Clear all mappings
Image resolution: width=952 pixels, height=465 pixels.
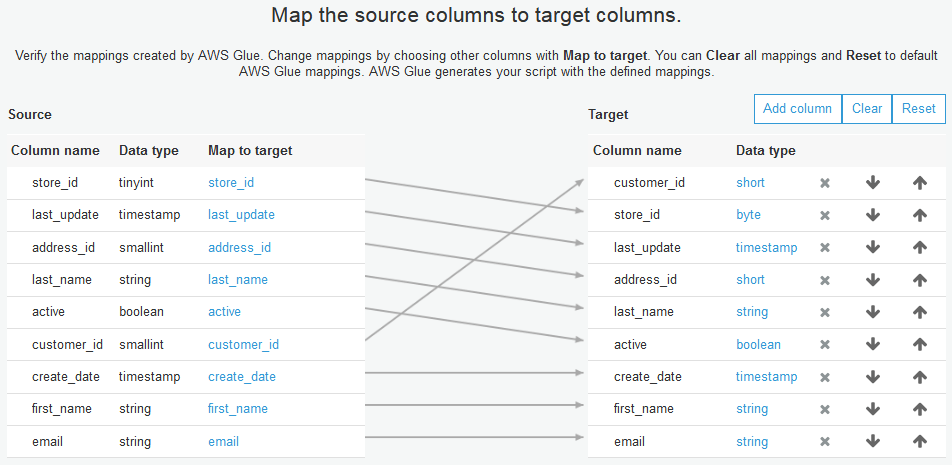pos(867,109)
